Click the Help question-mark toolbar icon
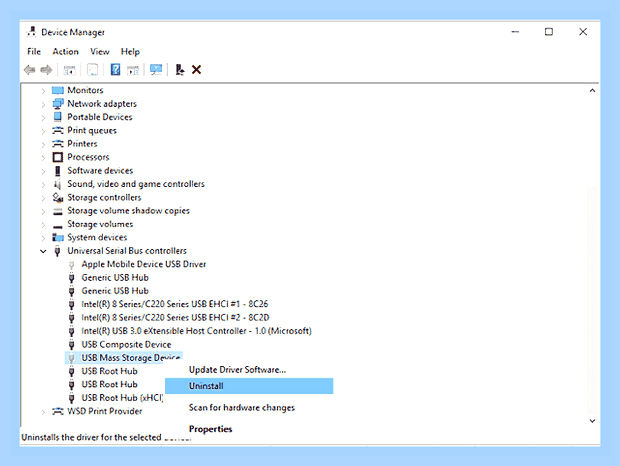Viewport: 620px width, 466px height. [115, 70]
